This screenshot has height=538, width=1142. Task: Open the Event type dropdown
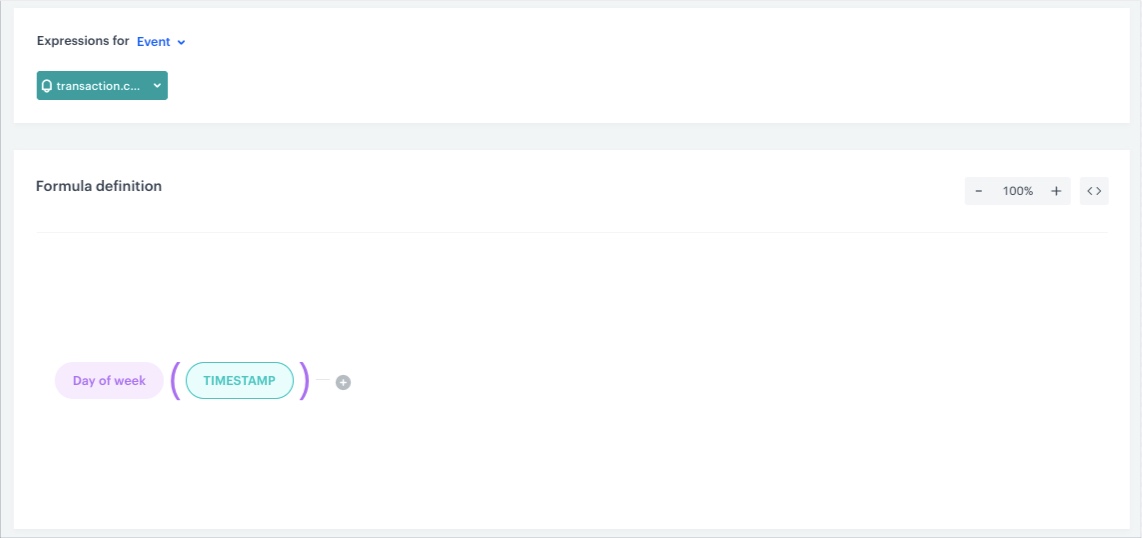[160, 42]
